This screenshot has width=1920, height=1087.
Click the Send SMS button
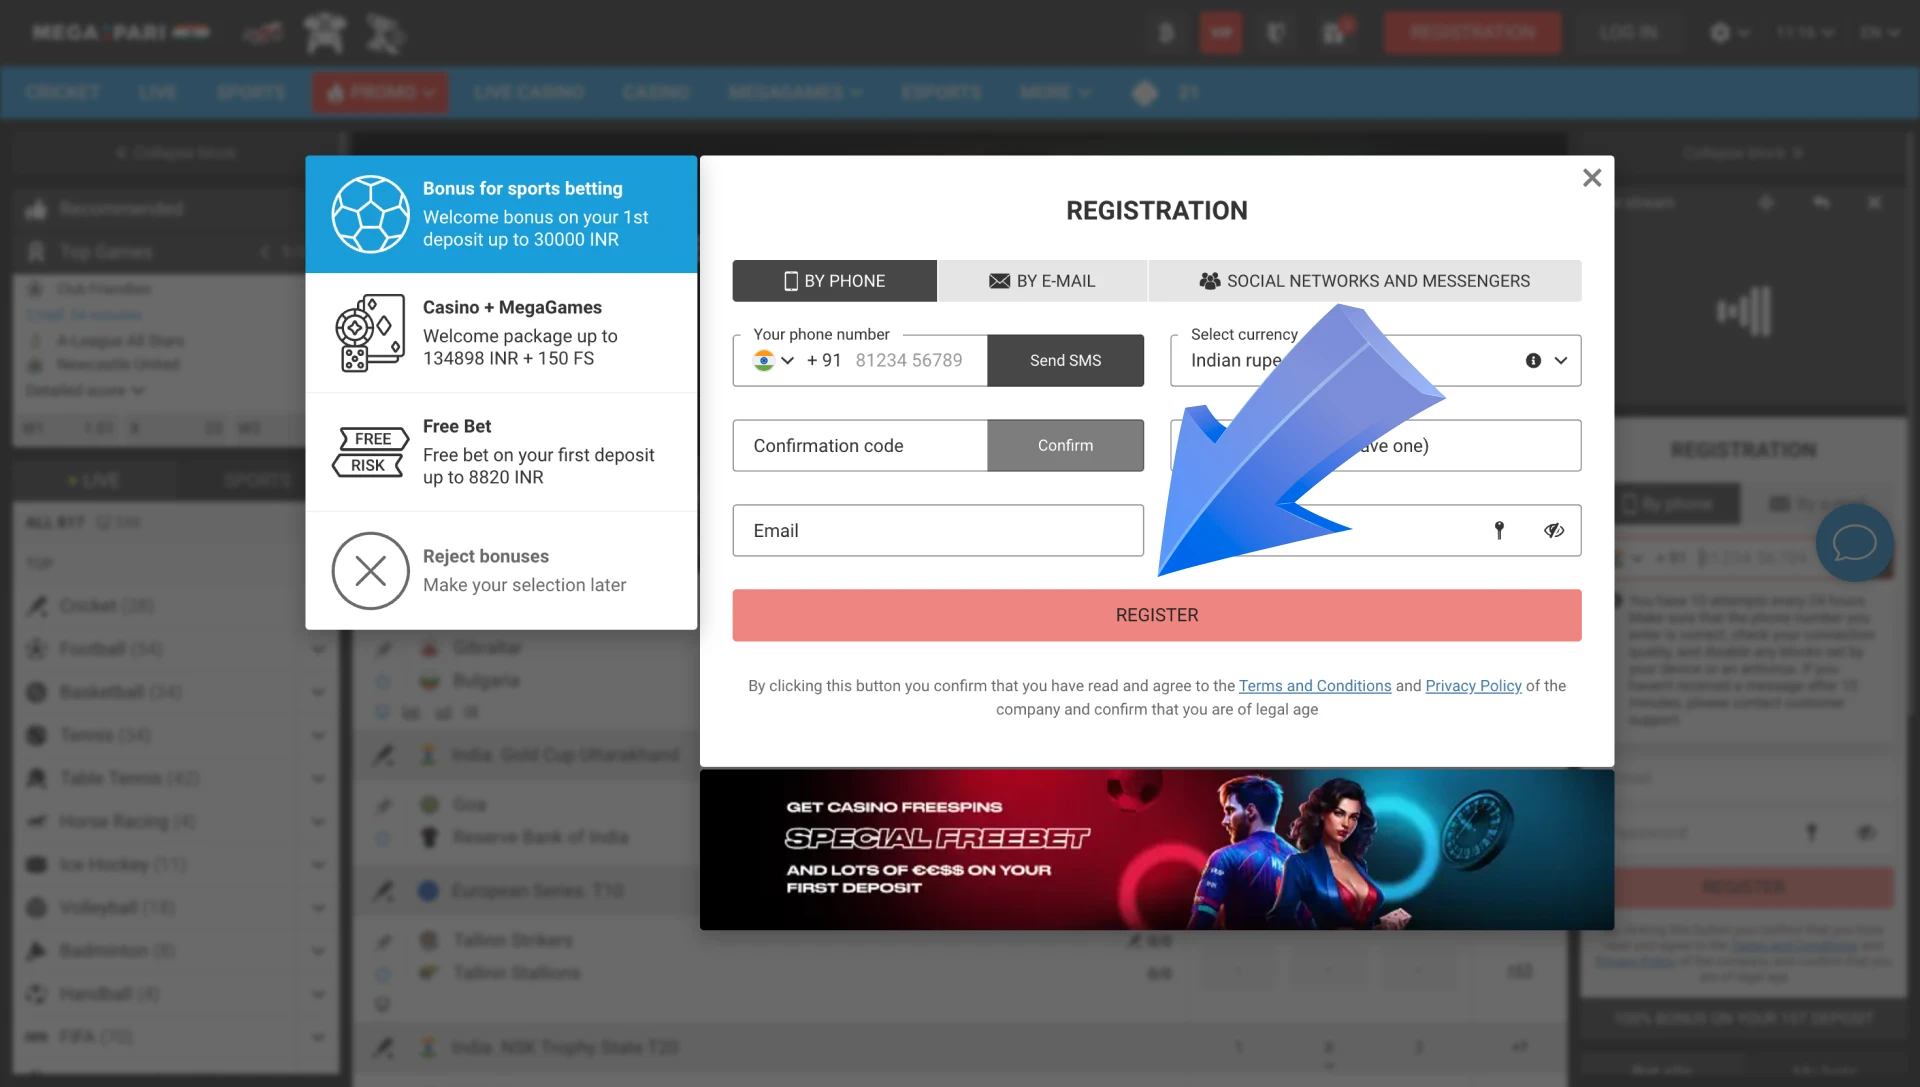point(1066,361)
